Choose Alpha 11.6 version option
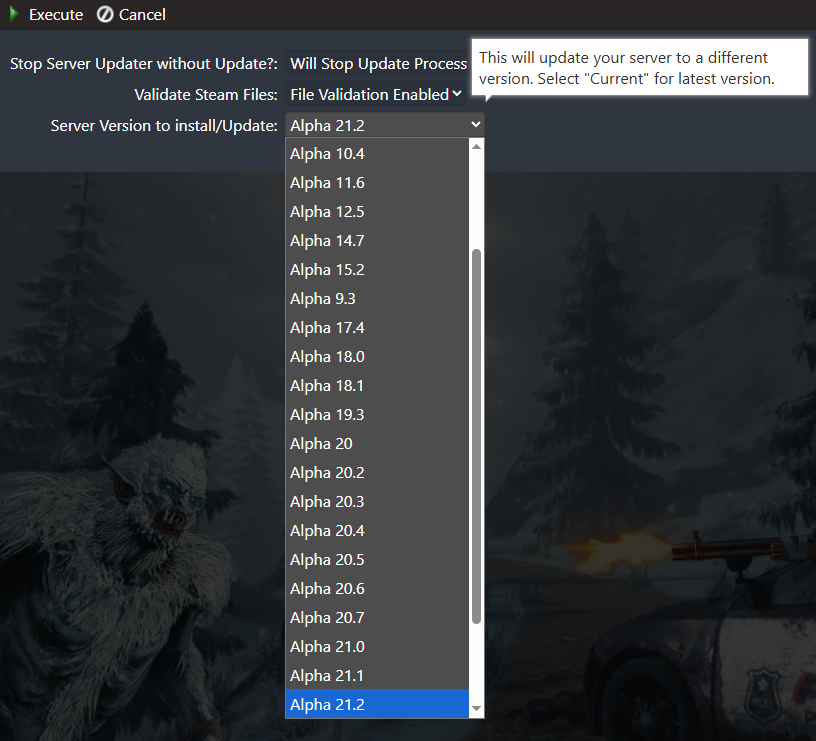The width and height of the screenshot is (816, 741). (x=377, y=183)
